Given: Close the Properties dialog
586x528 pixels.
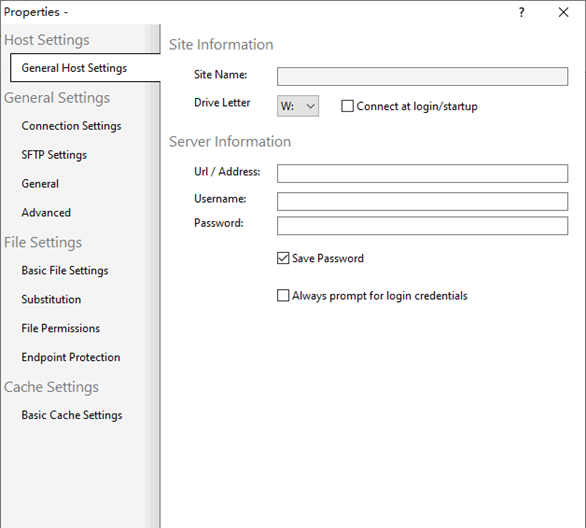Looking at the screenshot, I should tap(563, 12).
